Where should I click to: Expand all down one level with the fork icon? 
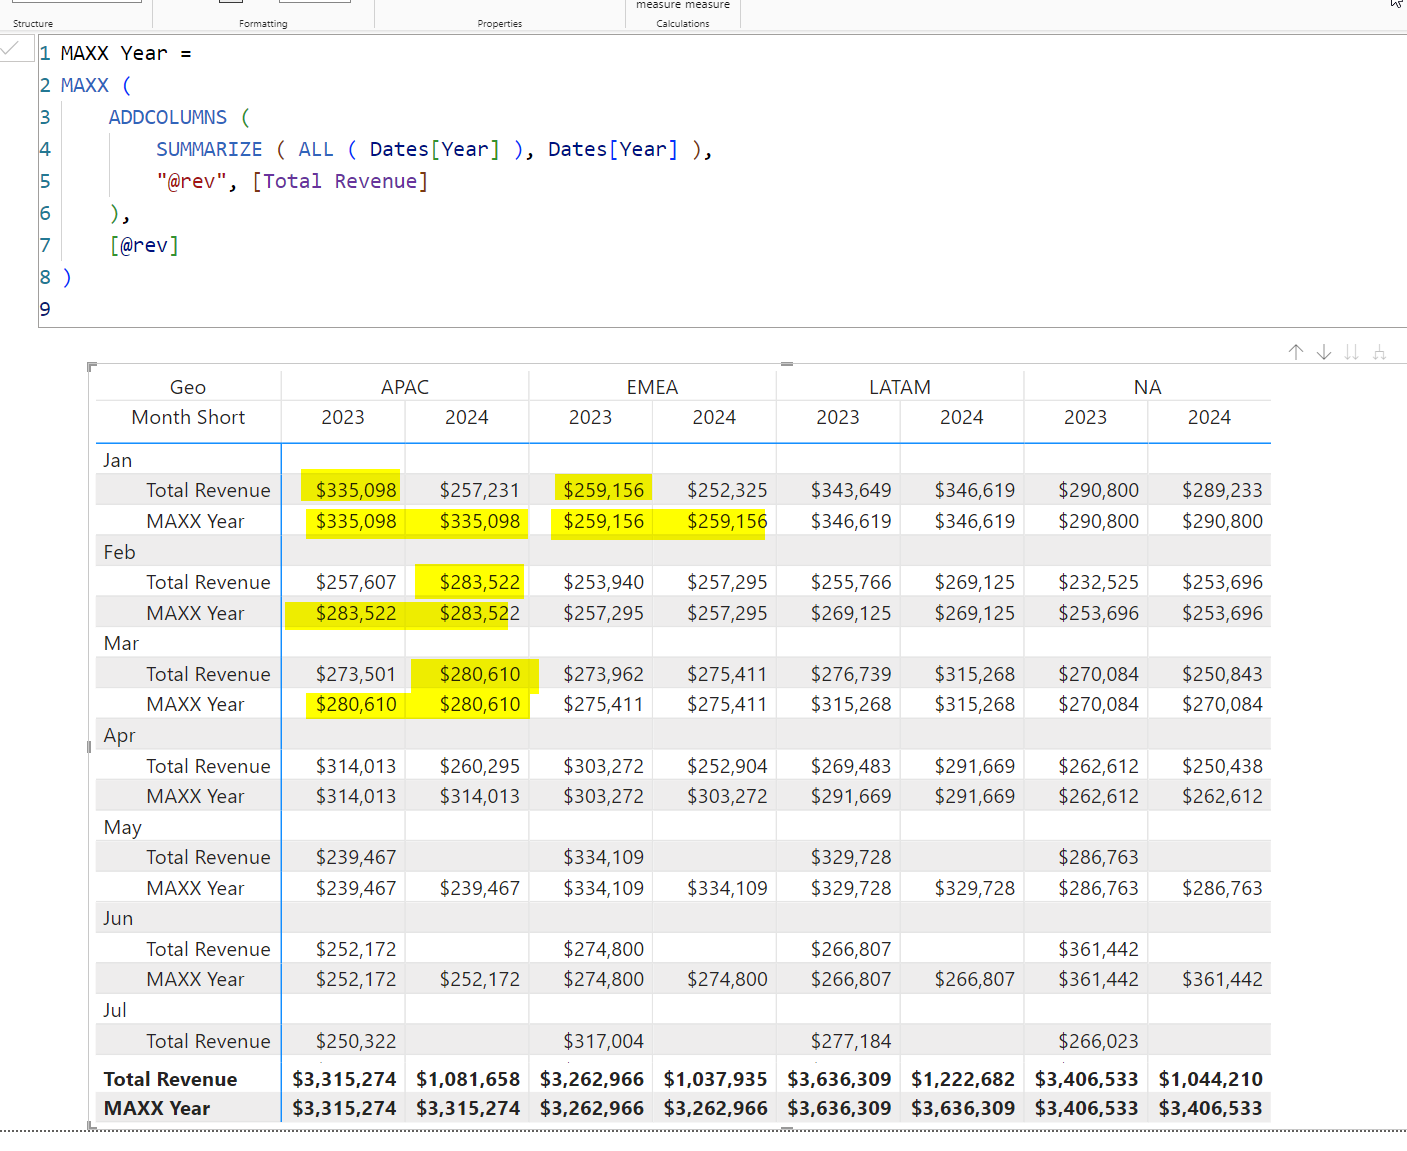(1380, 352)
